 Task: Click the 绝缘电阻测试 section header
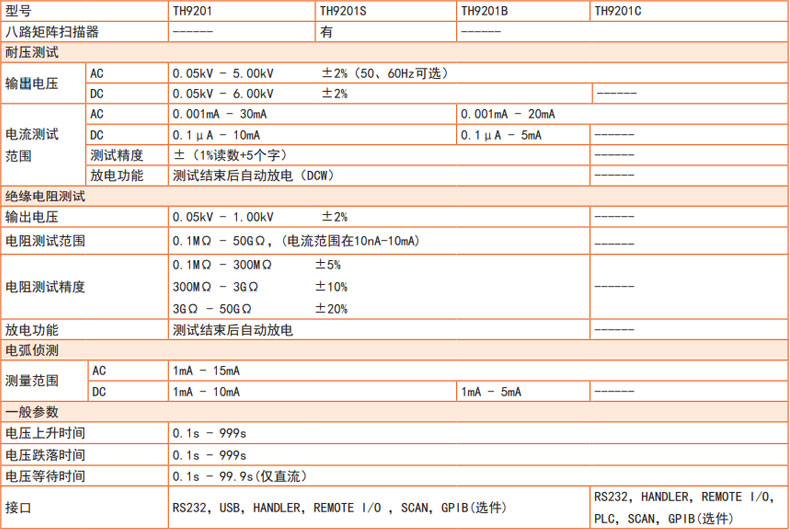point(45,196)
